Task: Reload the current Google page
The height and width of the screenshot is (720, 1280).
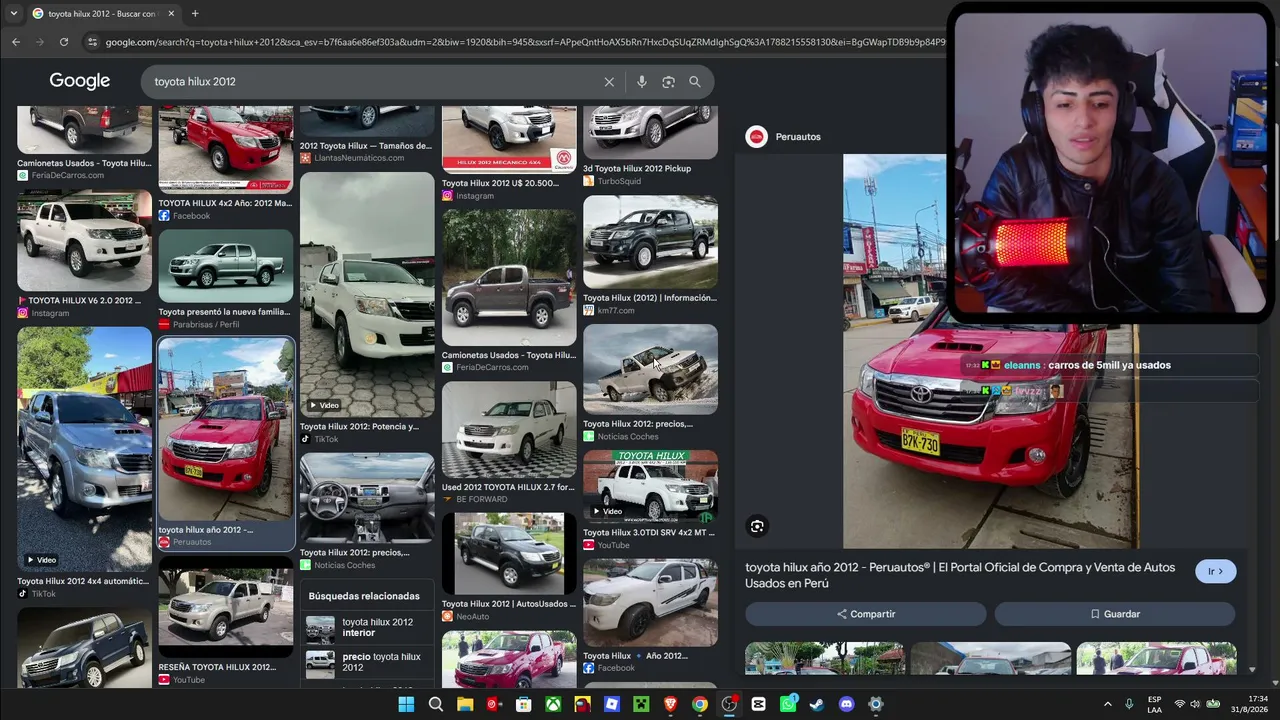Action: (64, 42)
